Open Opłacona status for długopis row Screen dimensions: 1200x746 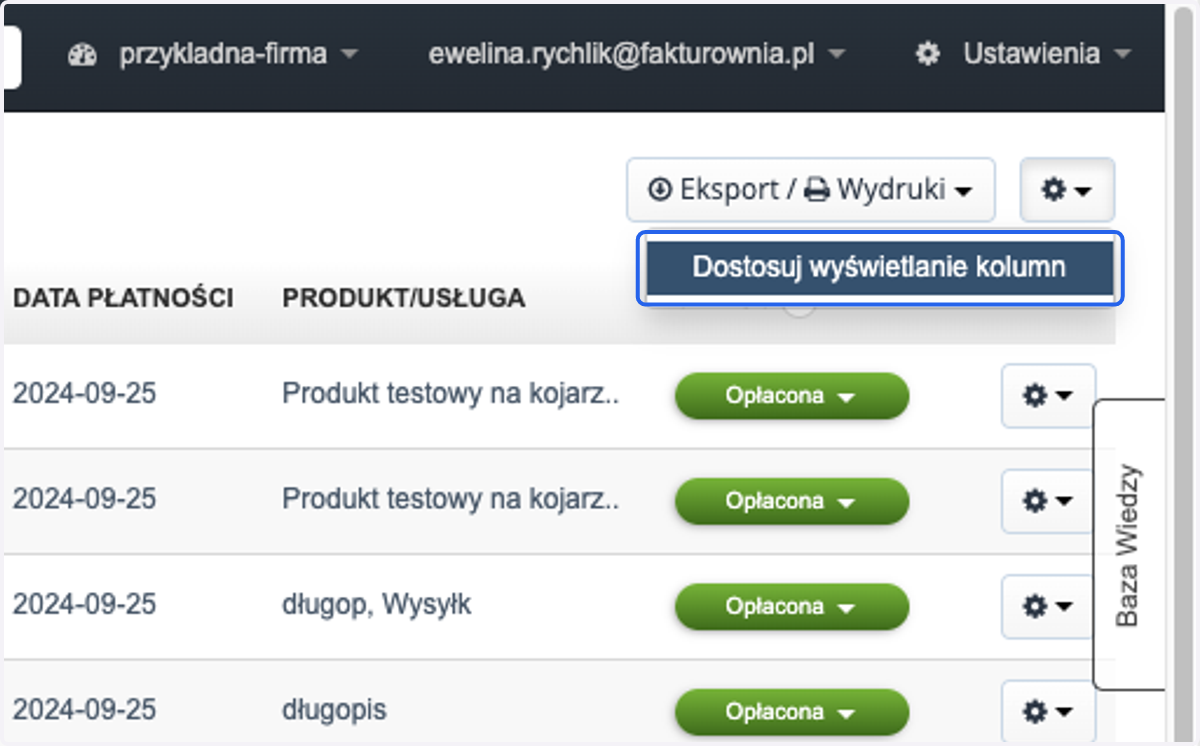point(792,712)
